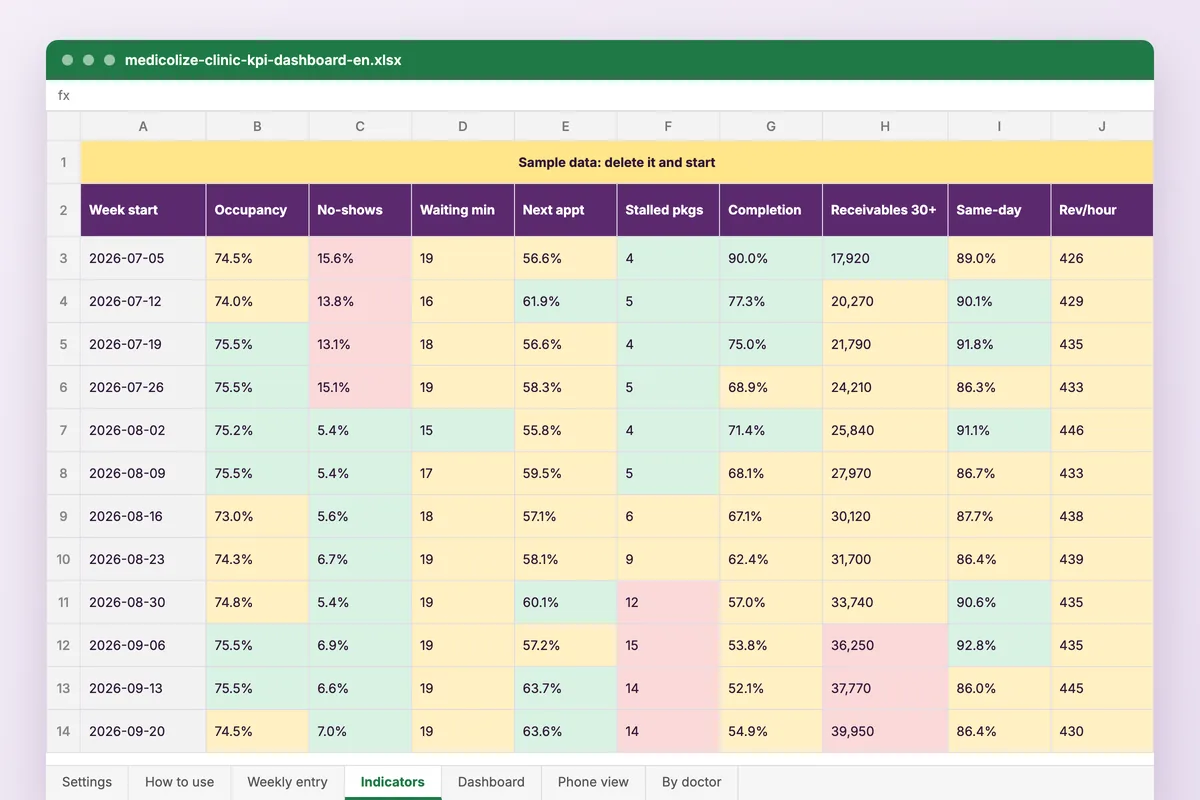Open the Phone view sheet tab
This screenshot has height=800, width=1200.
click(x=593, y=782)
